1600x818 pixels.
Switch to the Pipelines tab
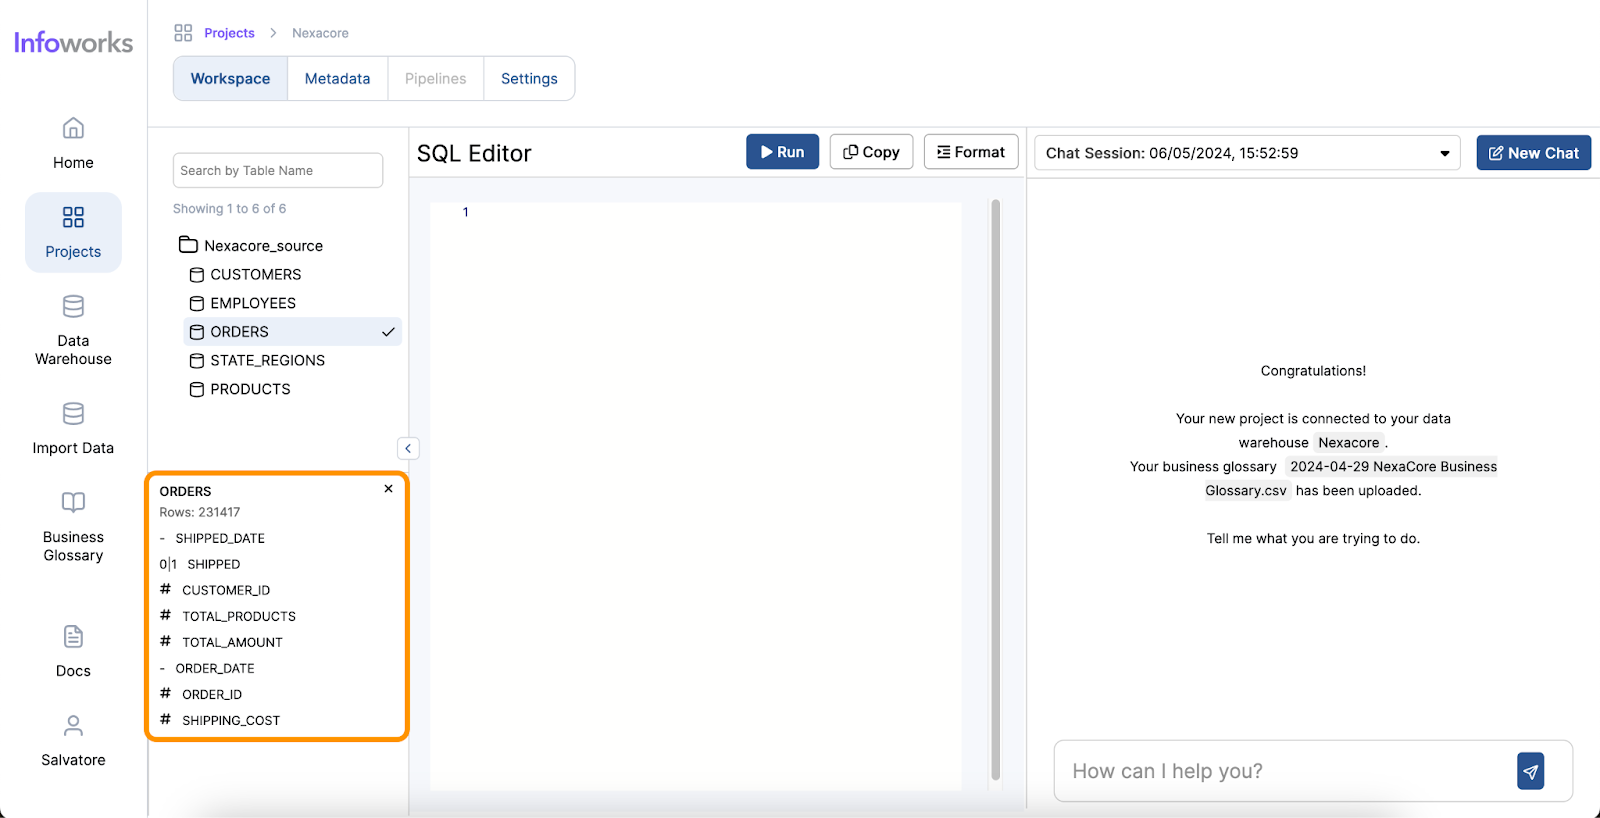point(435,78)
